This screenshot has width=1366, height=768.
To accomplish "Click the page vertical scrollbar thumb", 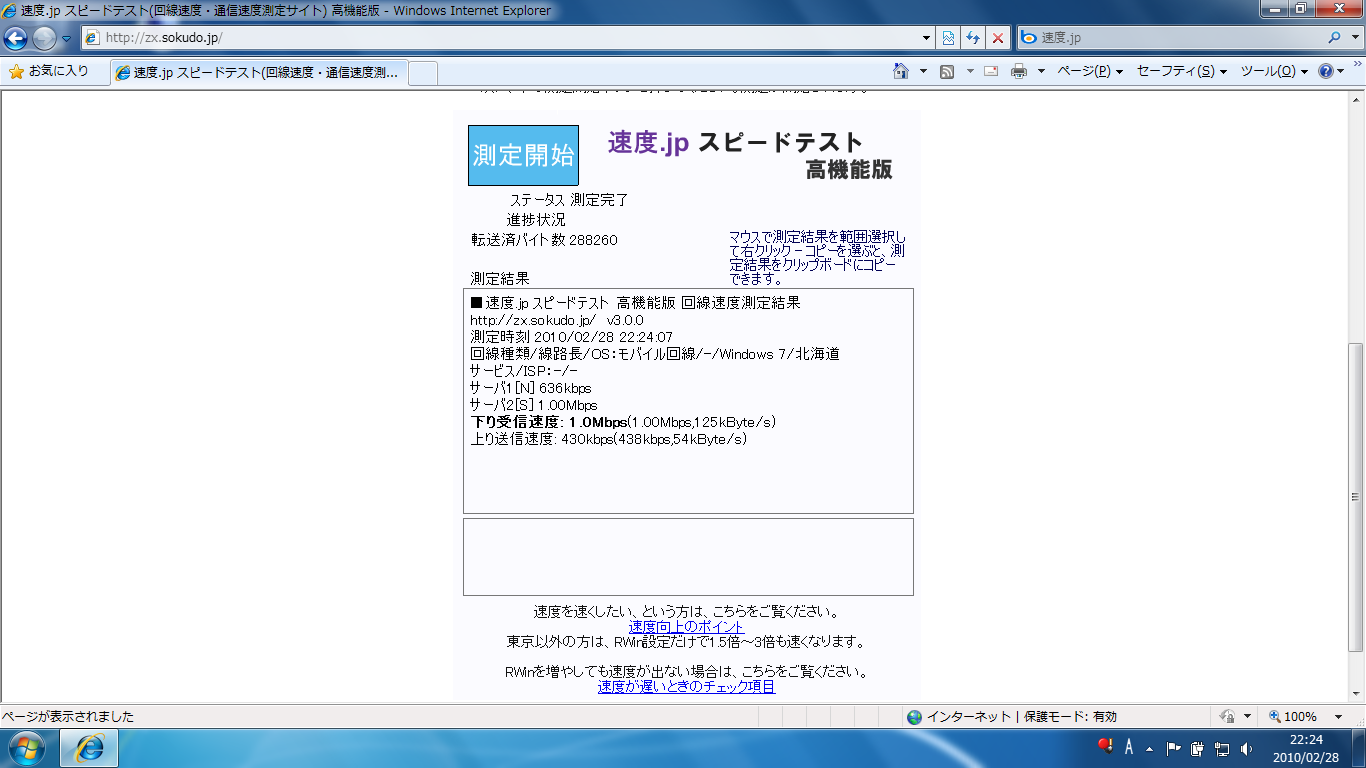I will 1356,497.
